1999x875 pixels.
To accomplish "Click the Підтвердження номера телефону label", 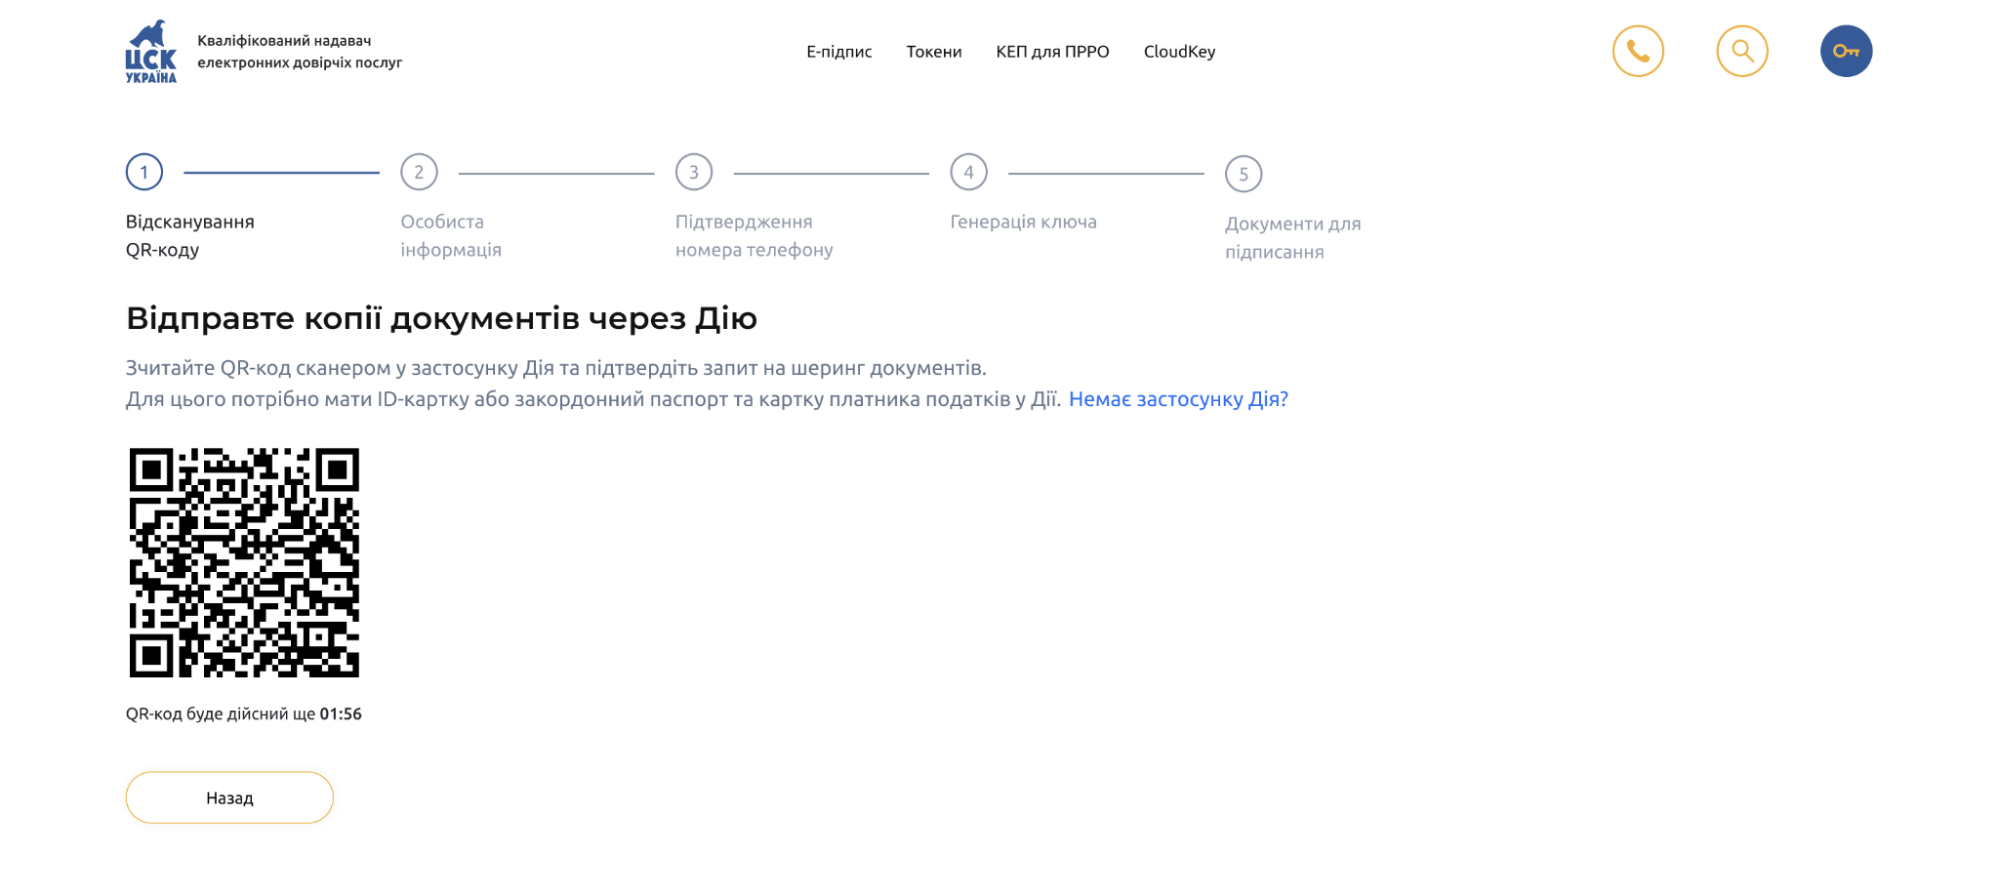I will coord(754,236).
